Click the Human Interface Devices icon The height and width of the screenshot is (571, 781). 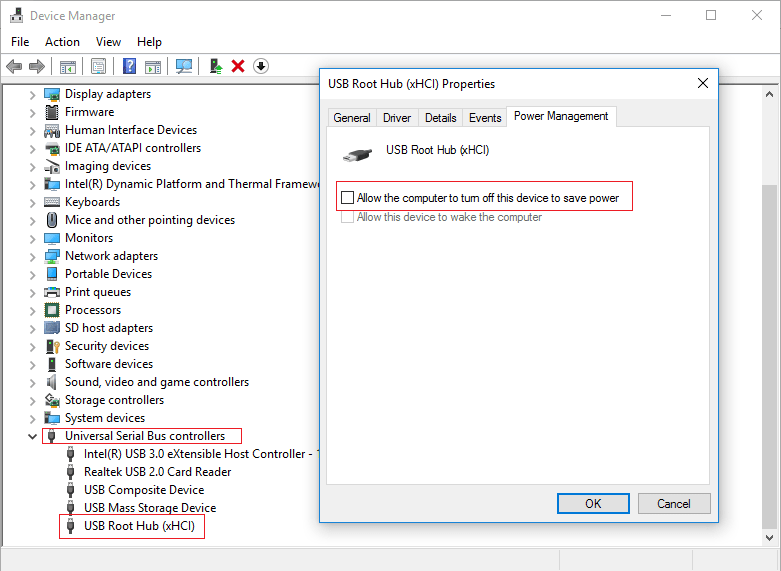click(52, 131)
